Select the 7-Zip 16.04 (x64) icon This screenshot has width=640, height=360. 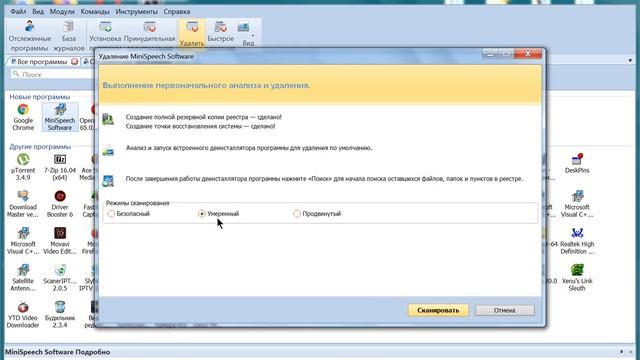pos(60,167)
